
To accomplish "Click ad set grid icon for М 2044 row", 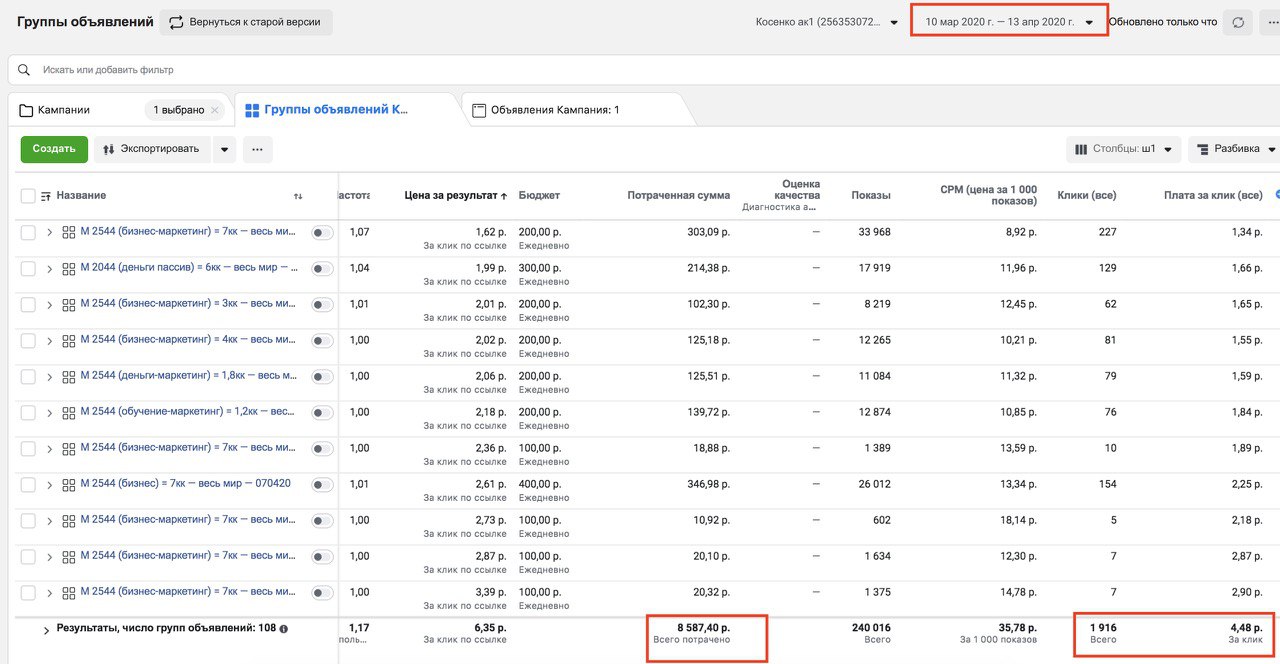I will coord(69,268).
